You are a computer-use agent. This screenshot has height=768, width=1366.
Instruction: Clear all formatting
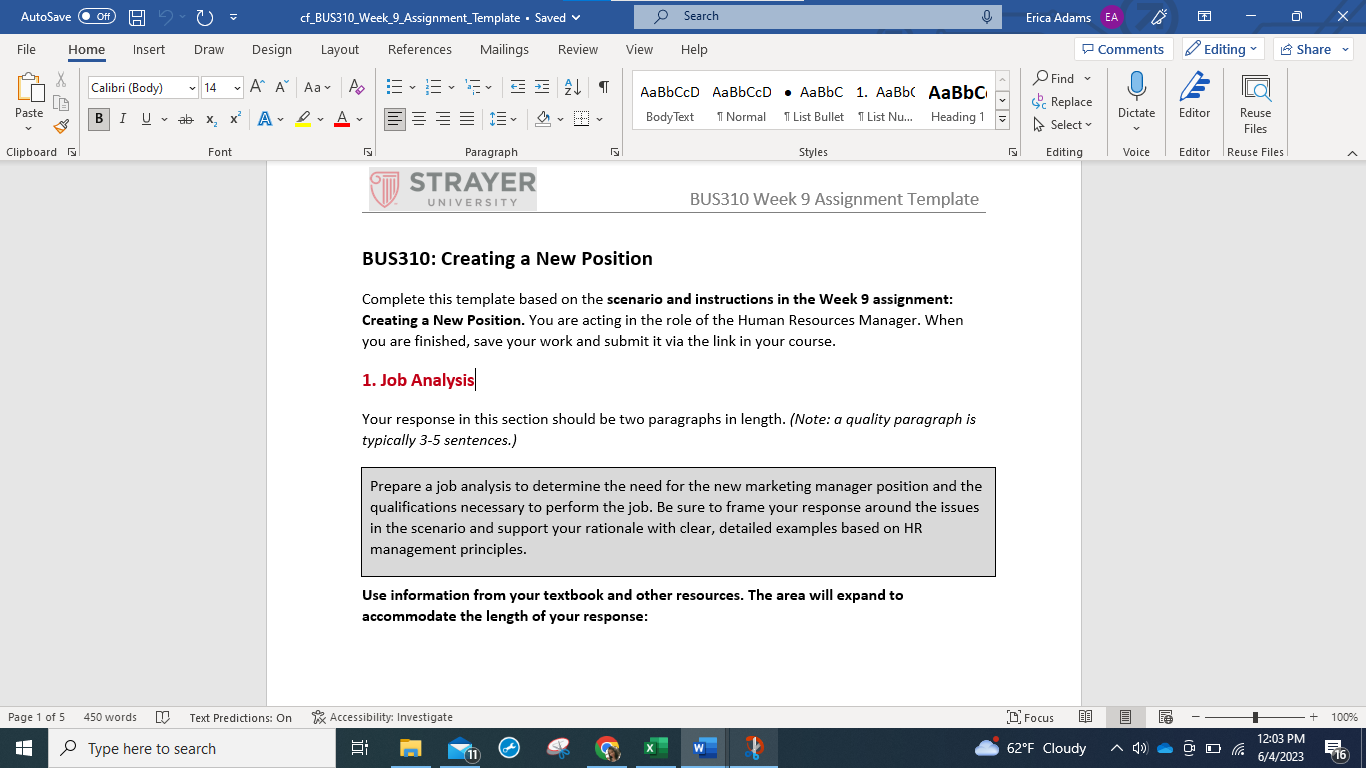pos(355,88)
